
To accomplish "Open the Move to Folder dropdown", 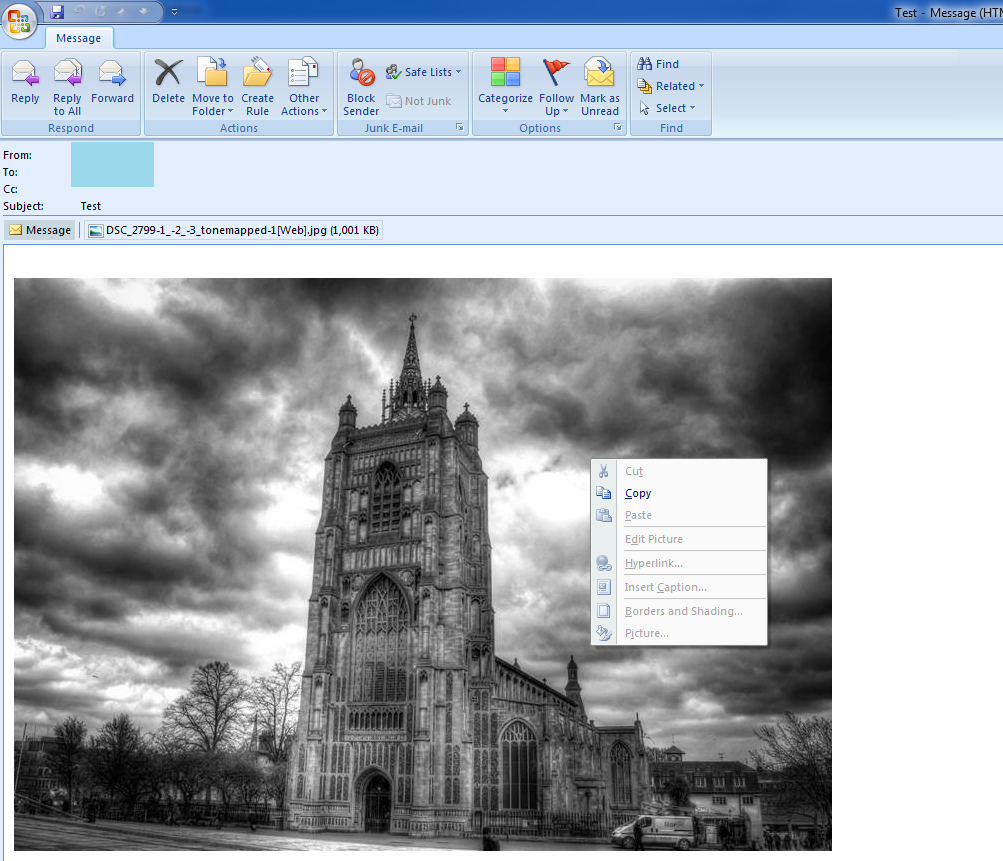I will [212, 87].
